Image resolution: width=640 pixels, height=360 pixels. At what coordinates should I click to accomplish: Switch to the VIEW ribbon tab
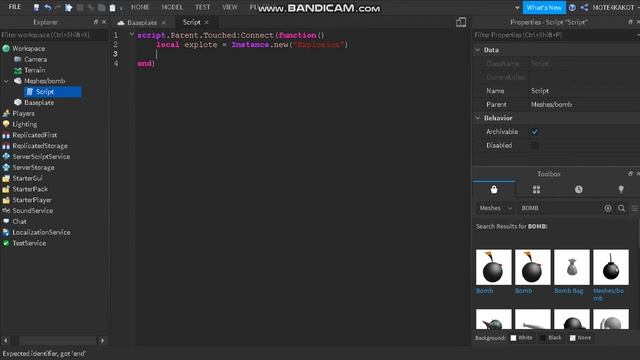pyautogui.click(x=230, y=7)
